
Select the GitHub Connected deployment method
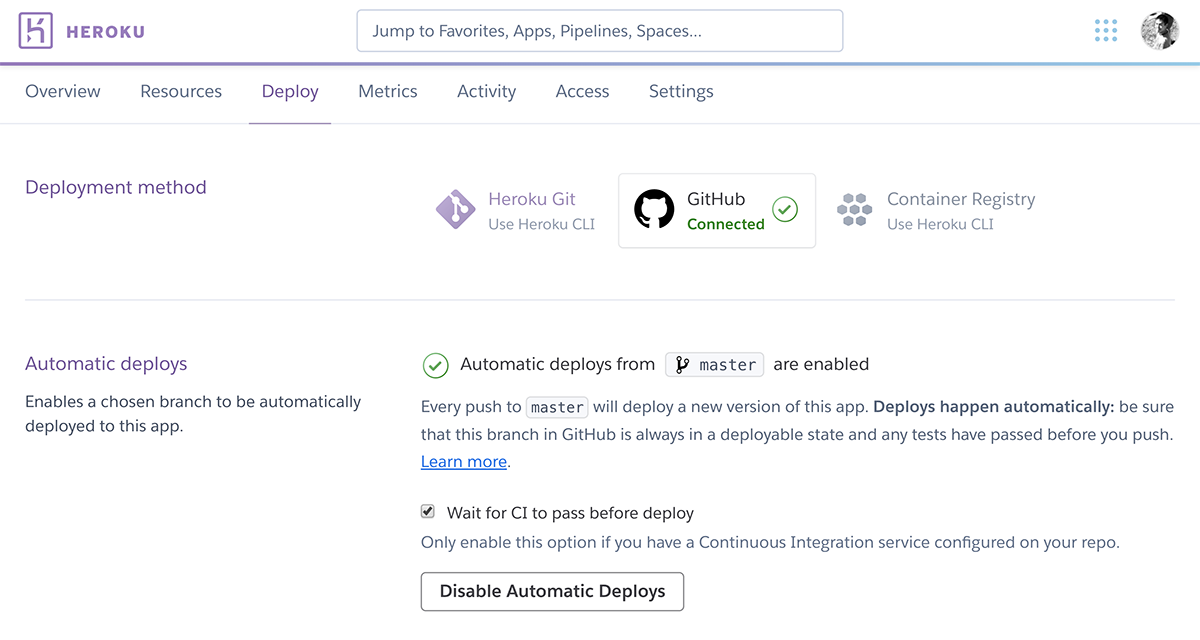tap(717, 210)
